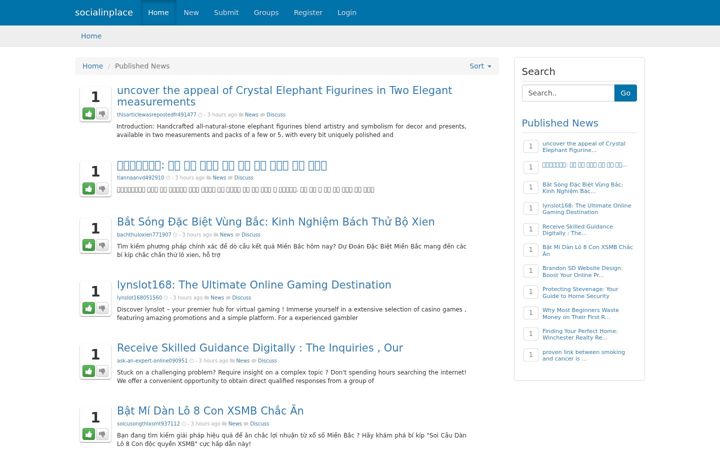
Task: Click News category under Bắt Sóng Đặc Biệt post
Action: tap(226, 235)
